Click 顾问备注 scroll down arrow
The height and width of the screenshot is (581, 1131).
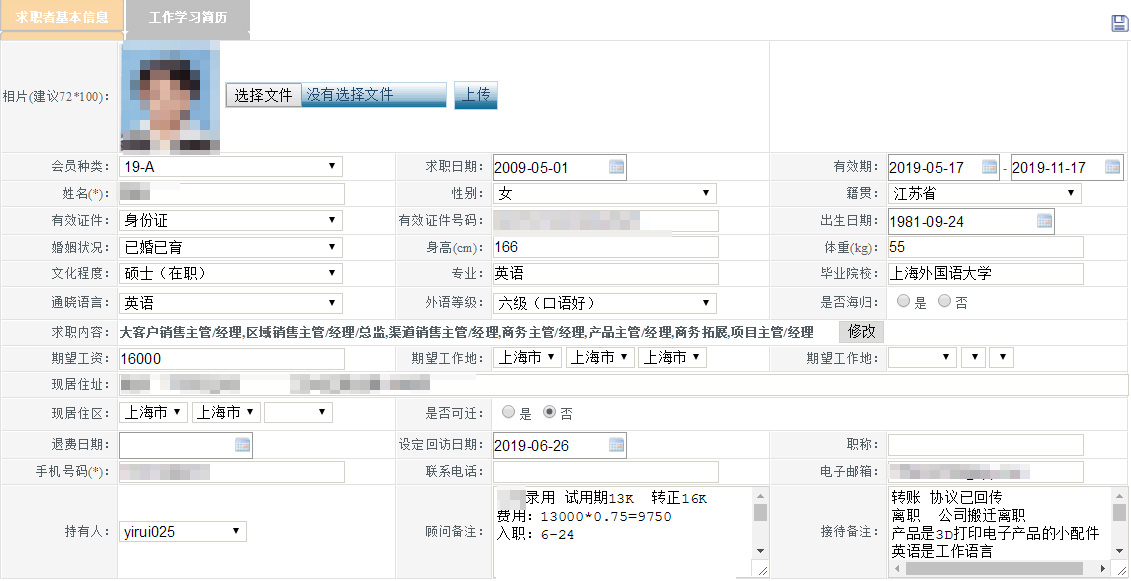760,551
